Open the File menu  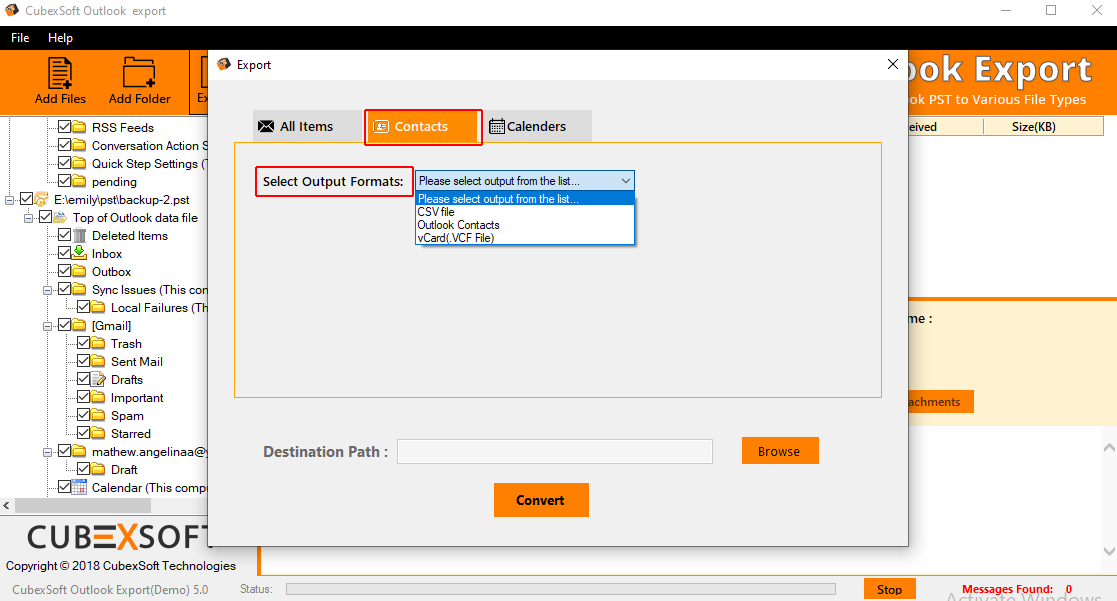pyautogui.click(x=20, y=38)
